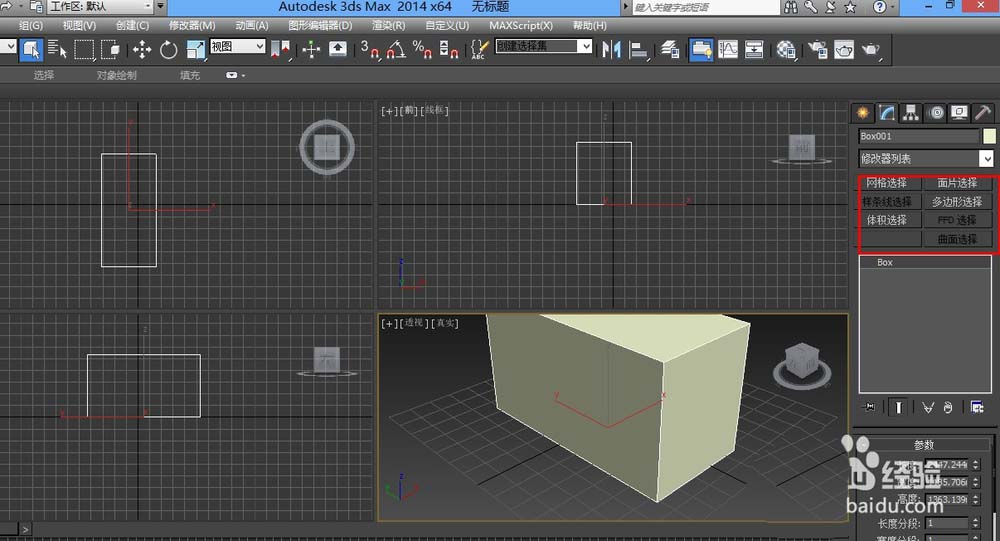Screen dimensions: 1000x541
Task: Open the Views menu
Action: pyautogui.click(x=79, y=26)
